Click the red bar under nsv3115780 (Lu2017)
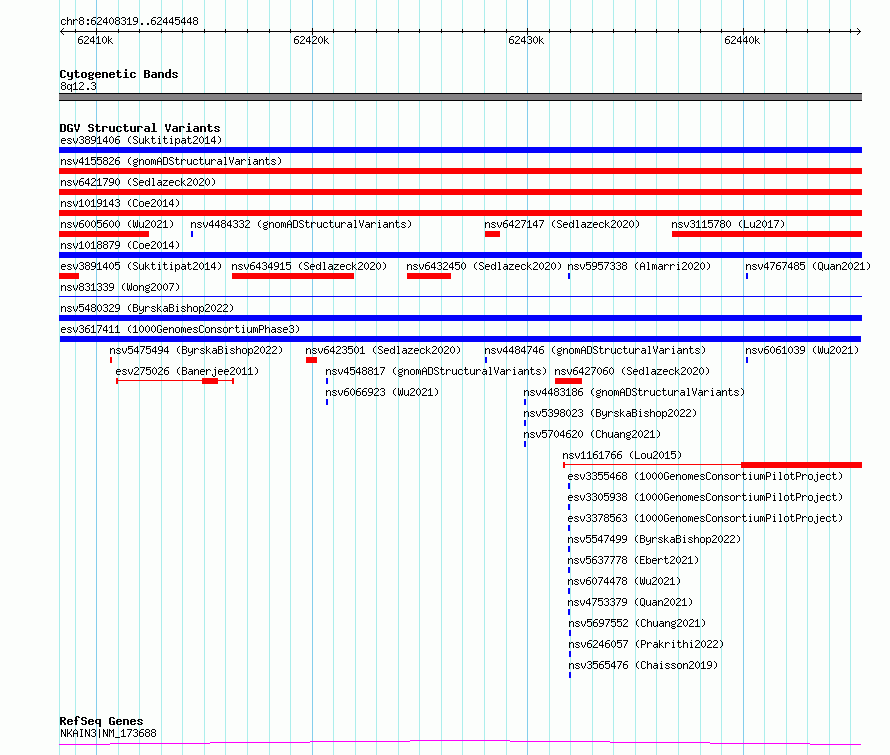The image size is (890, 755). point(767,234)
